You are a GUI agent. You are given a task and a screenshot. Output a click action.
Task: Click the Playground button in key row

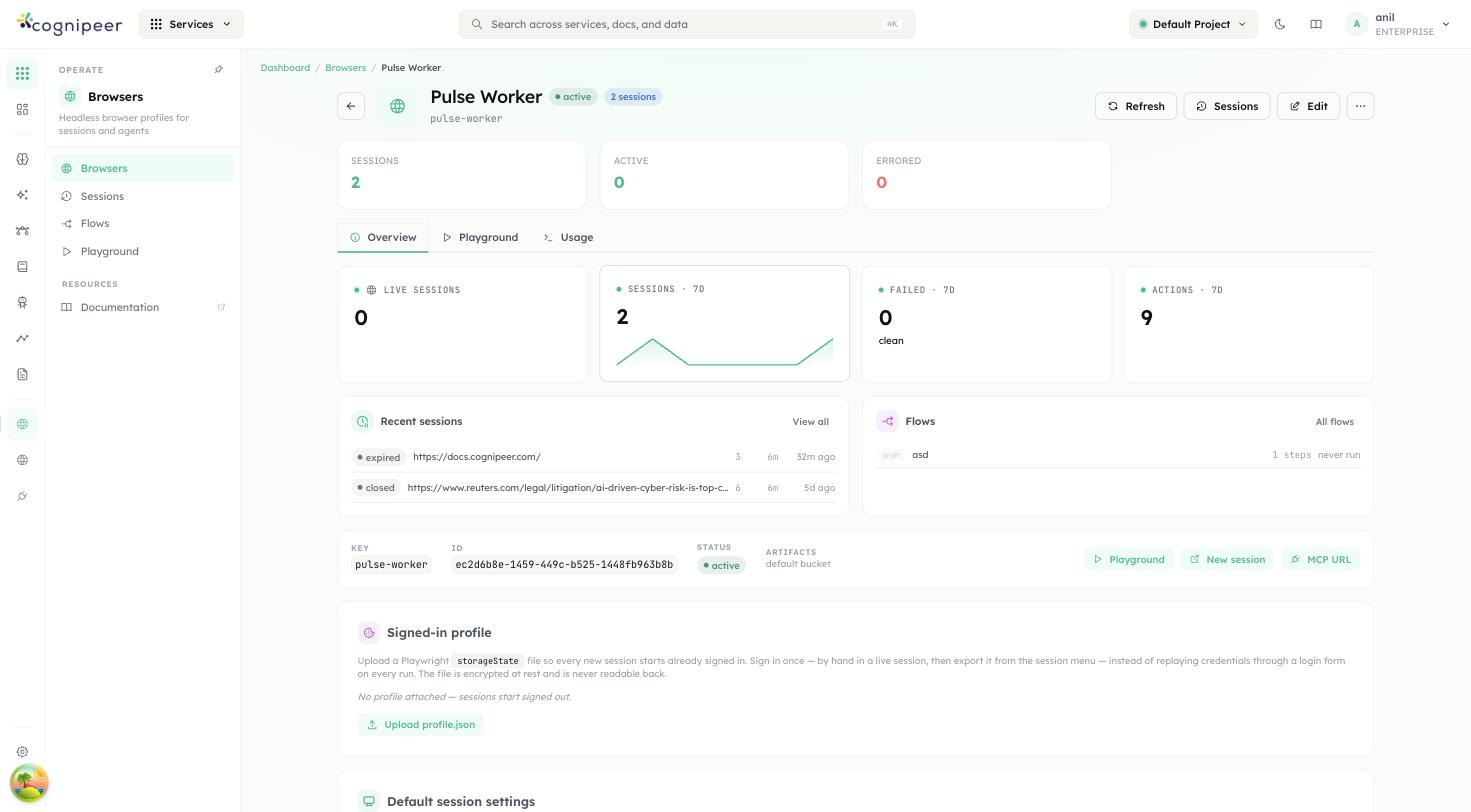point(1128,559)
